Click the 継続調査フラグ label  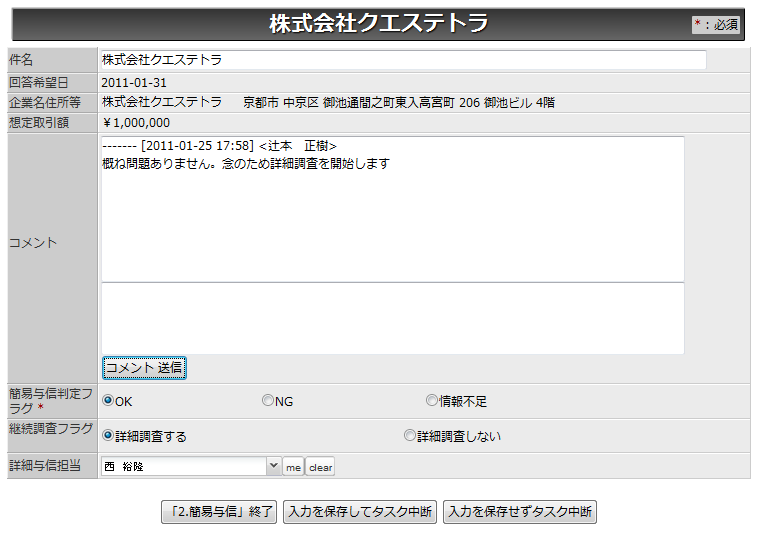coord(51,429)
